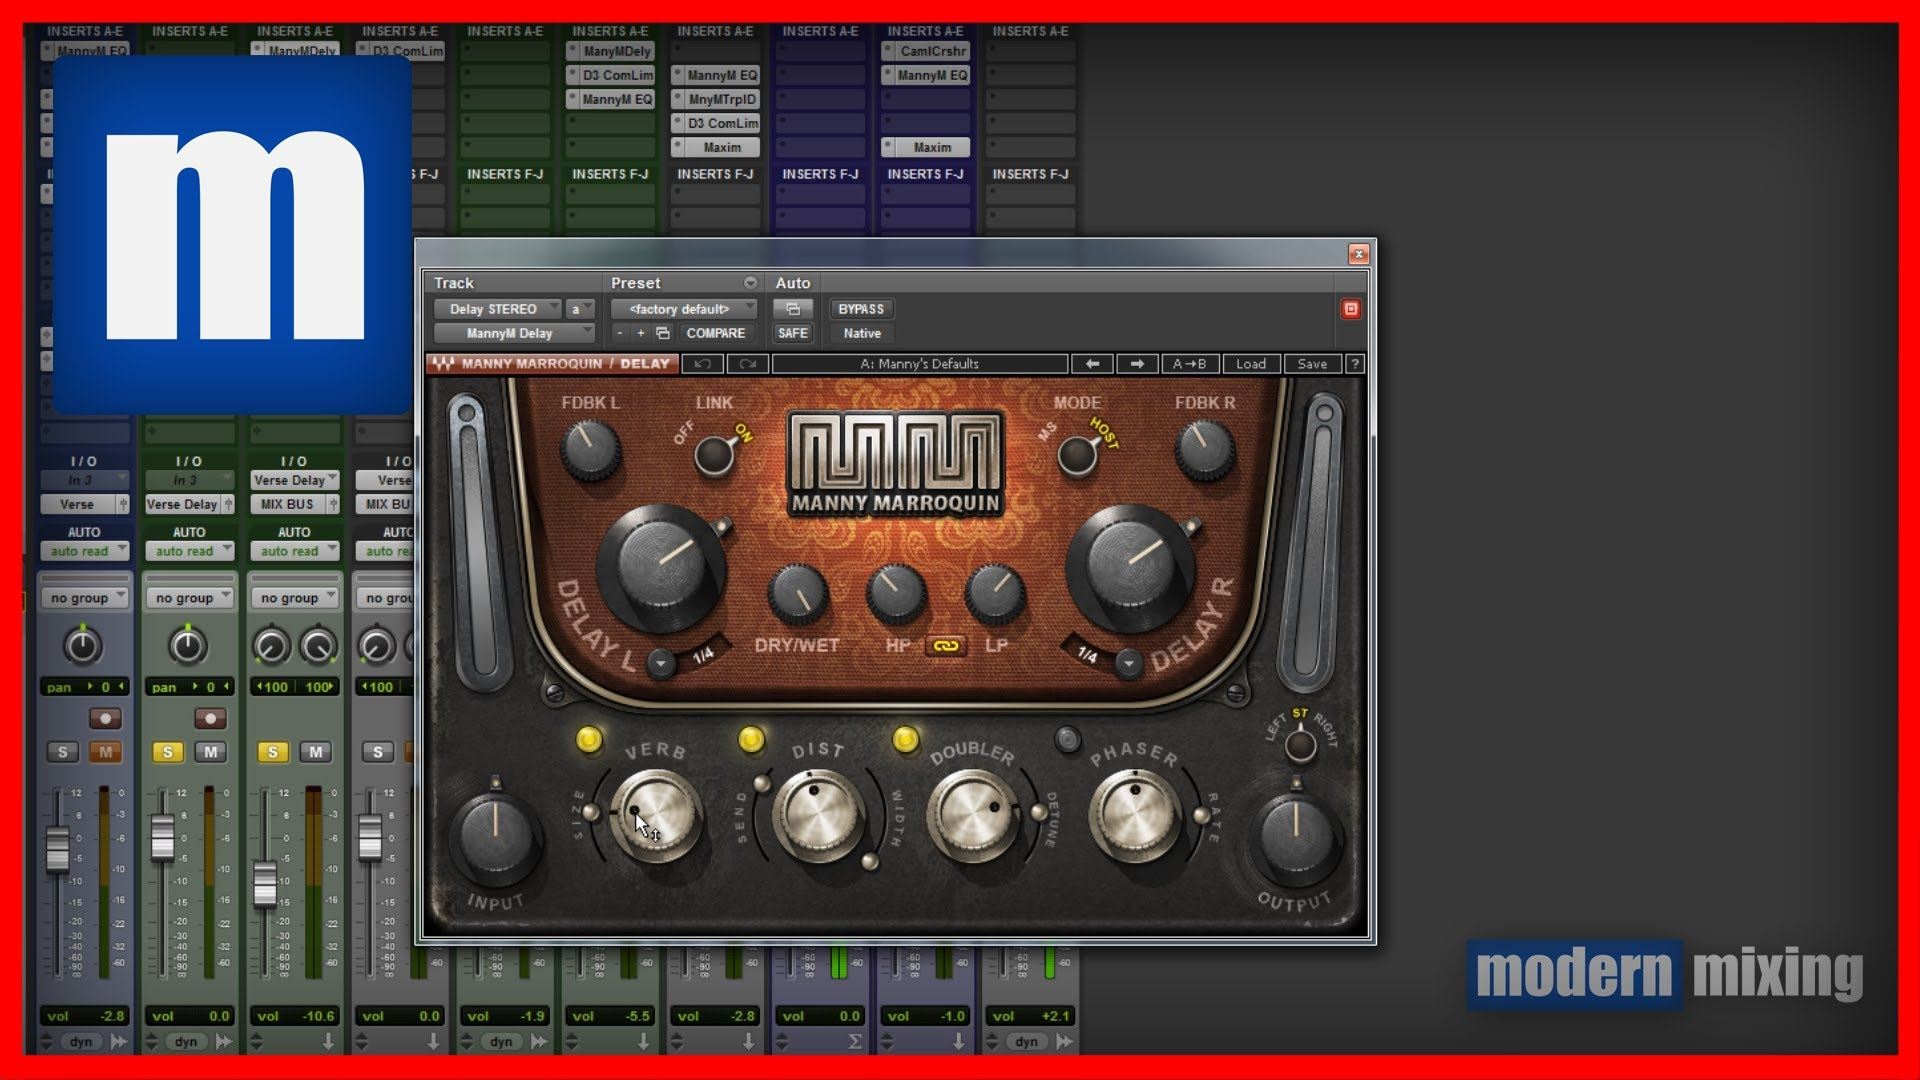Solo the Verse Delay track

coord(168,752)
